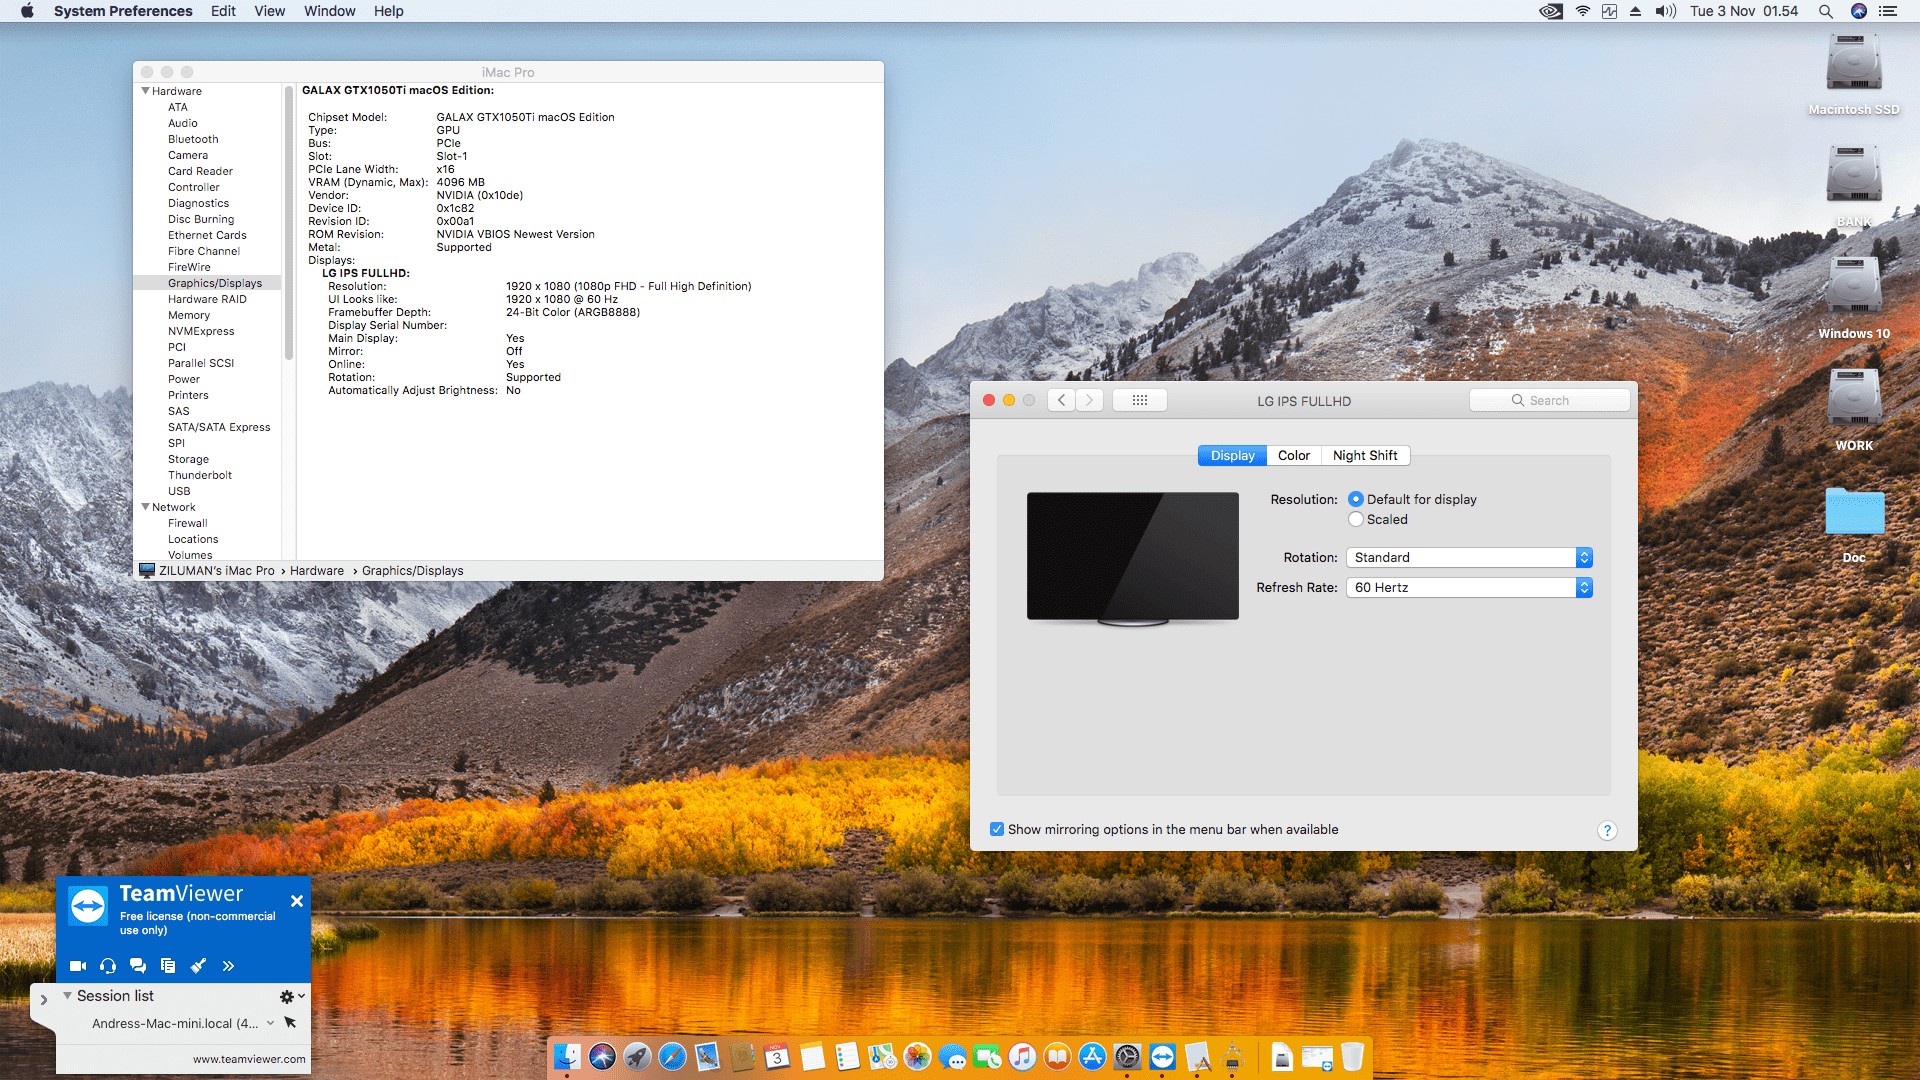Click the TeamViewer video camera icon
The width and height of the screenshot is (1920, 1080).
click(77, 966)
